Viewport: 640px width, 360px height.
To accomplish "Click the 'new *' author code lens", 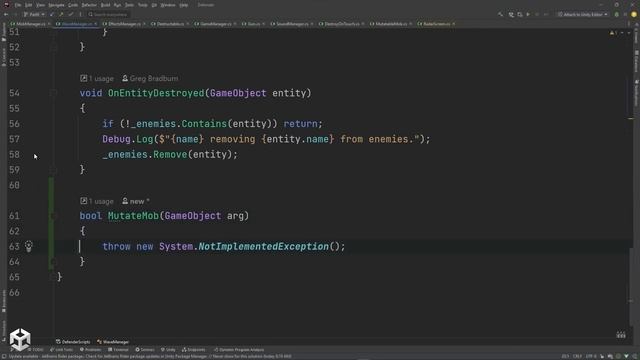I will pyautogui.click(x=140, y=201).
